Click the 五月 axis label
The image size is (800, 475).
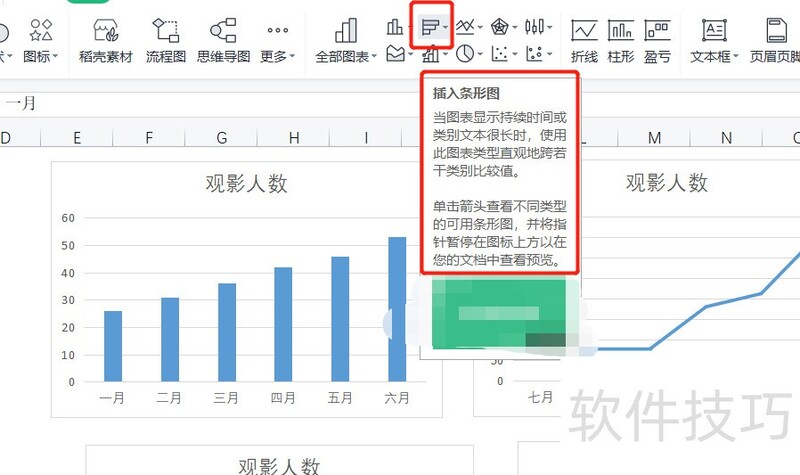pyautogui.click(x=340, y=397)
